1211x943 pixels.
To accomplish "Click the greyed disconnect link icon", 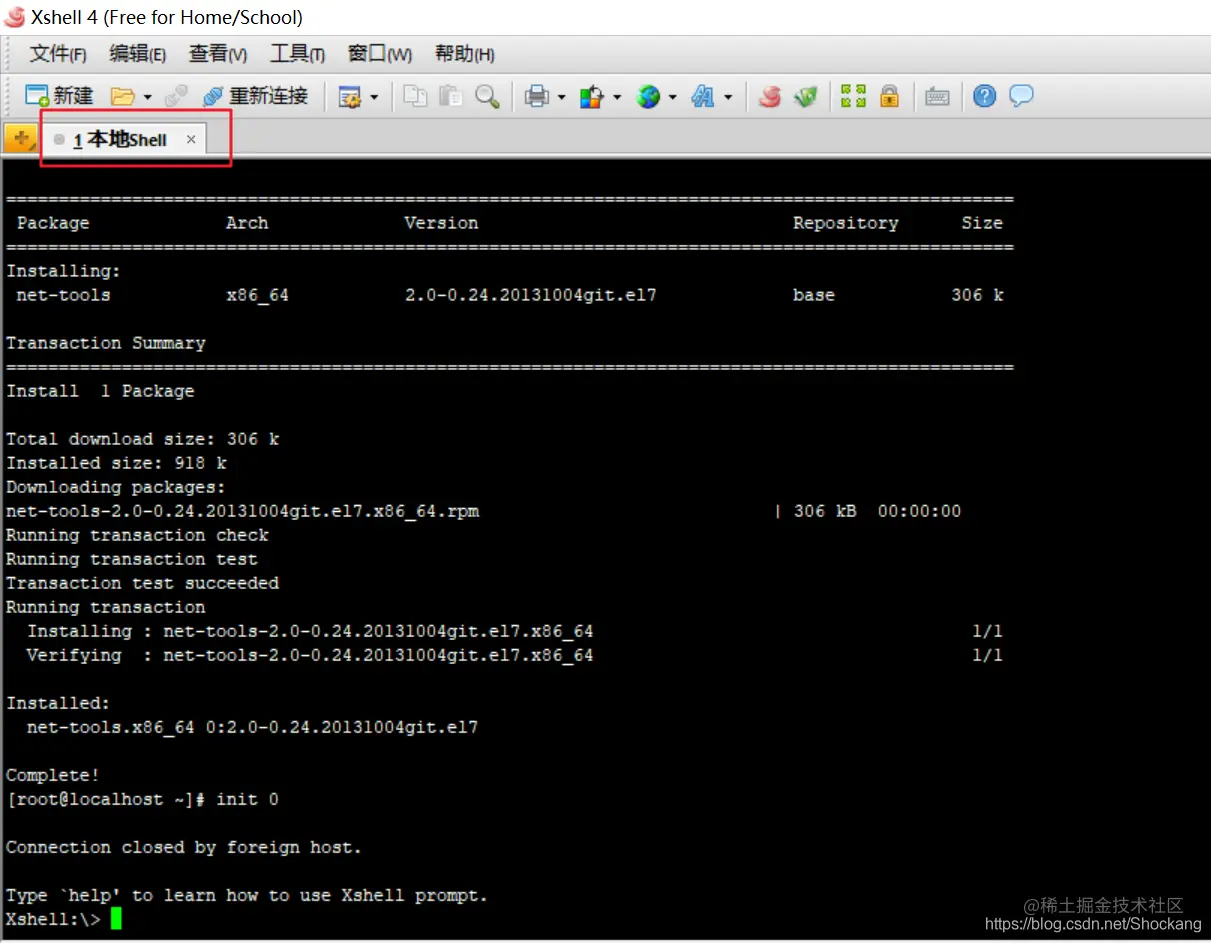I will (176, 96).
